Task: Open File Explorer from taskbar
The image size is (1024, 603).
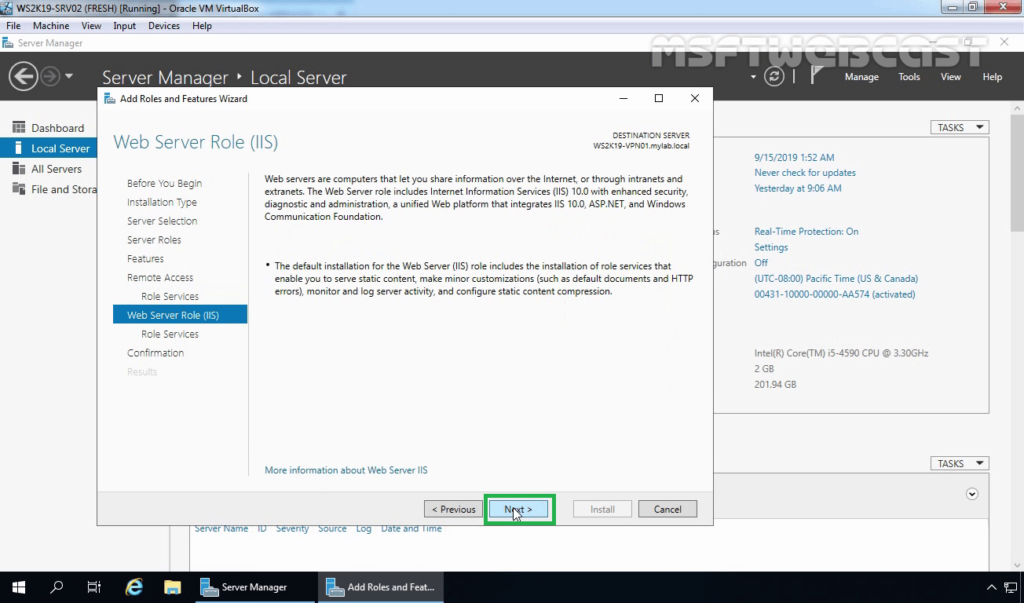Action: point(172,587)
